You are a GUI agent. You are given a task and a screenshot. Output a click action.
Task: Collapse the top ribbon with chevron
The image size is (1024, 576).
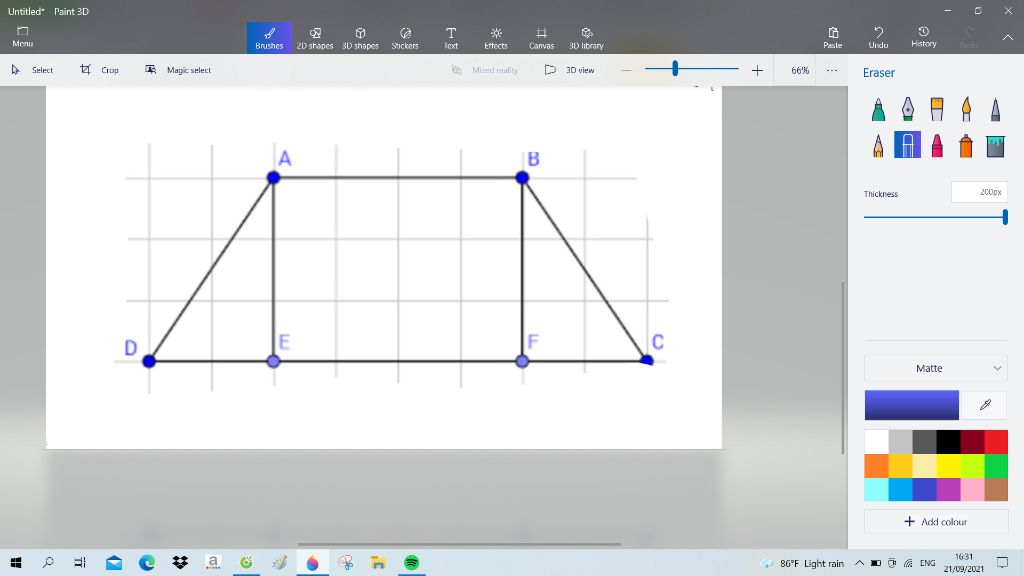point(1008,37)
